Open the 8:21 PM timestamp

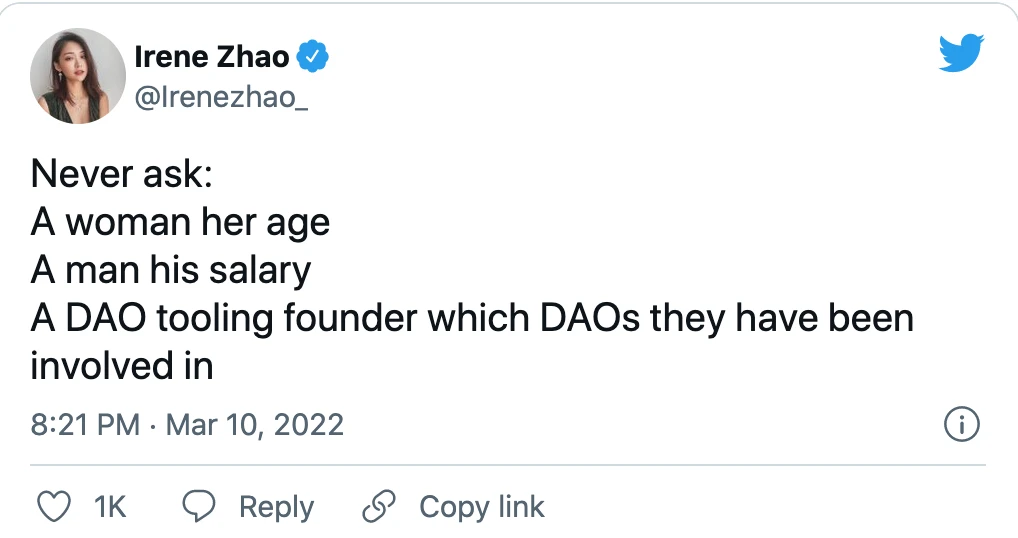click(85, 424)
